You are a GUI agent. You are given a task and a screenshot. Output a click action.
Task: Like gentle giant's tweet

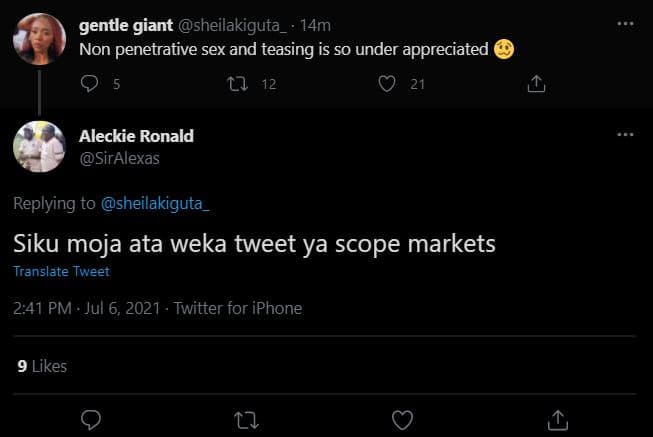point(387,84)
